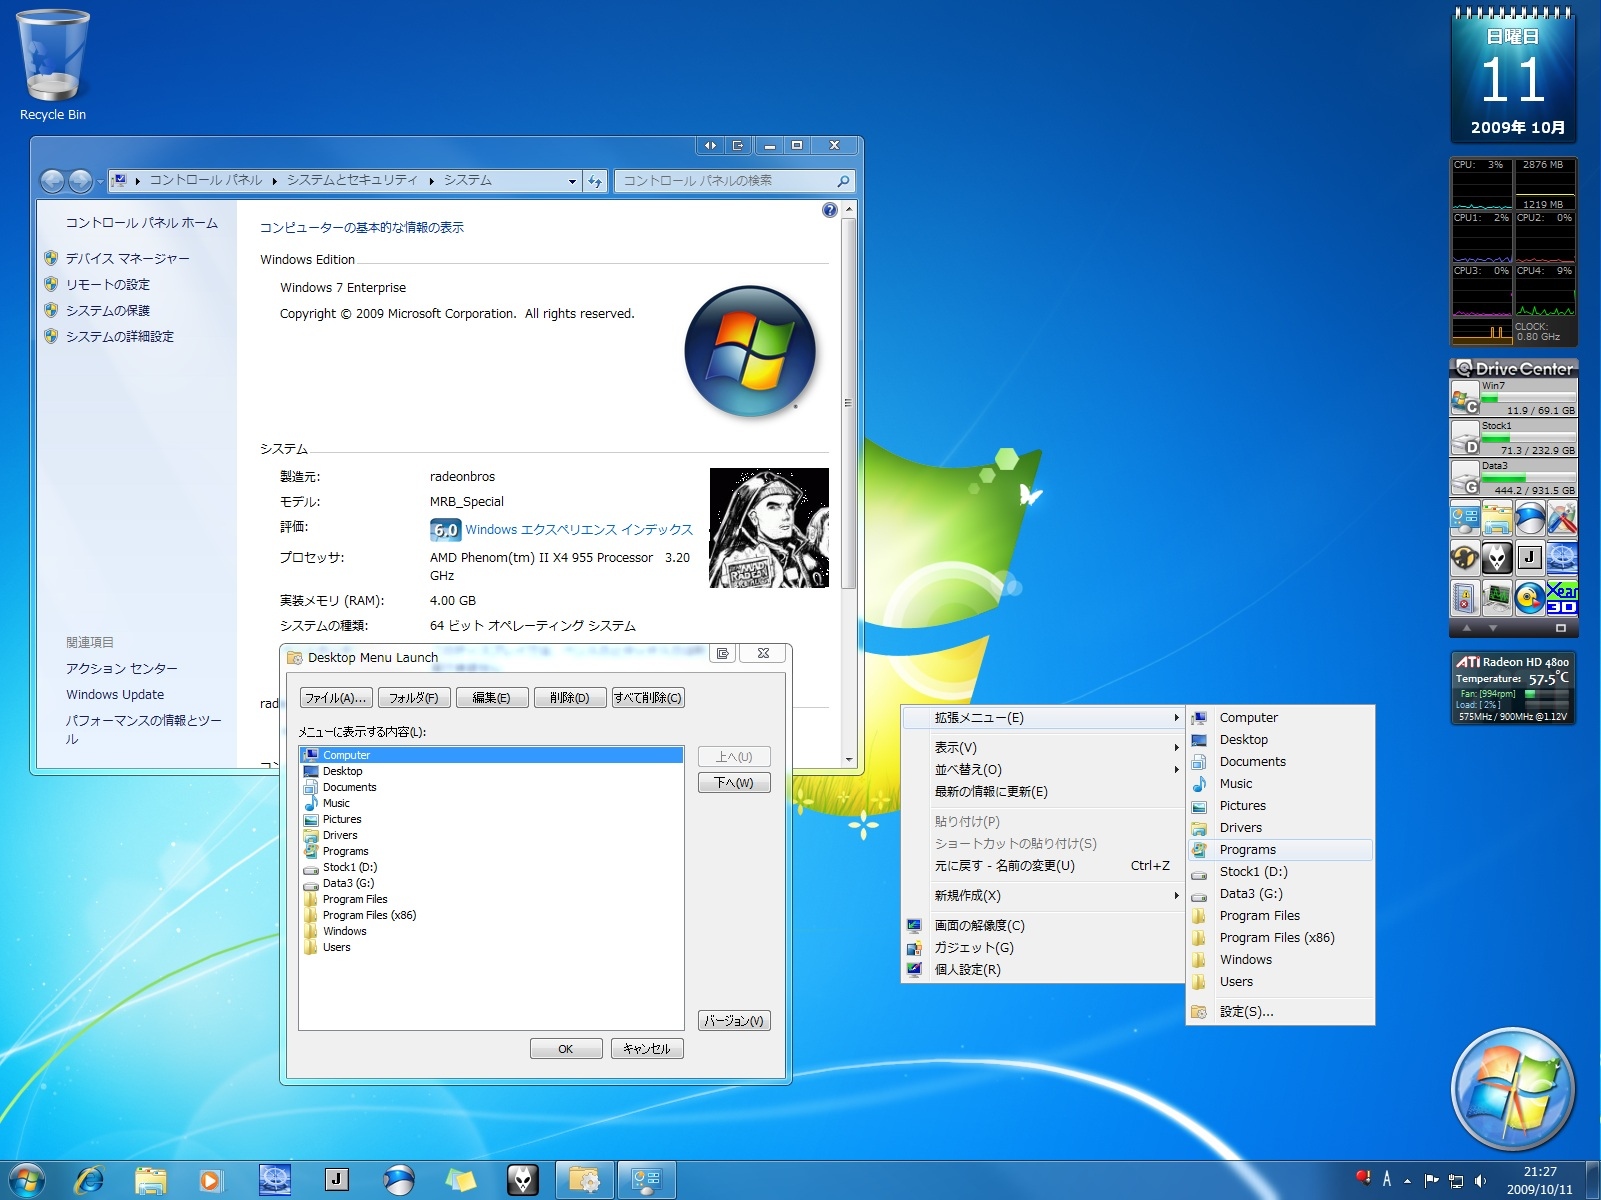Open the blue sphere browser on the taskbar

[x=399, y=1180]
